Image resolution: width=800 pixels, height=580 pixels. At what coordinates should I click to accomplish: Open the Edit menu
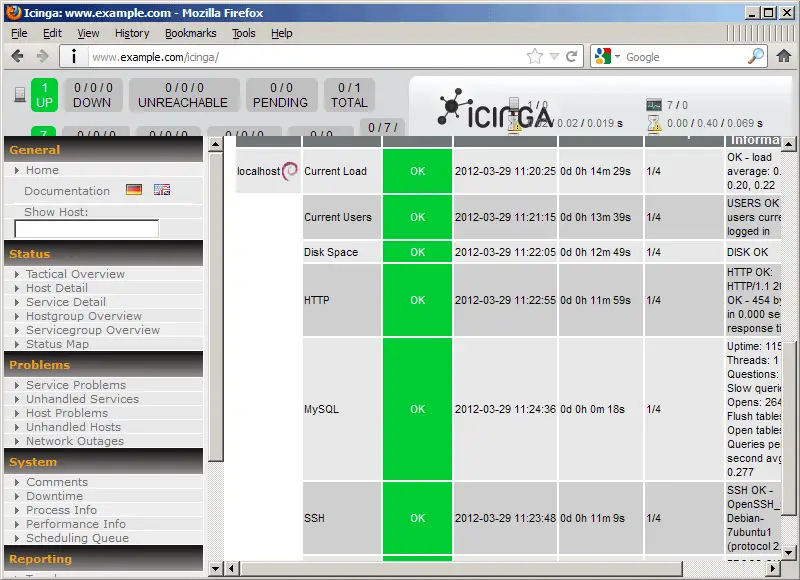[52, 33]
